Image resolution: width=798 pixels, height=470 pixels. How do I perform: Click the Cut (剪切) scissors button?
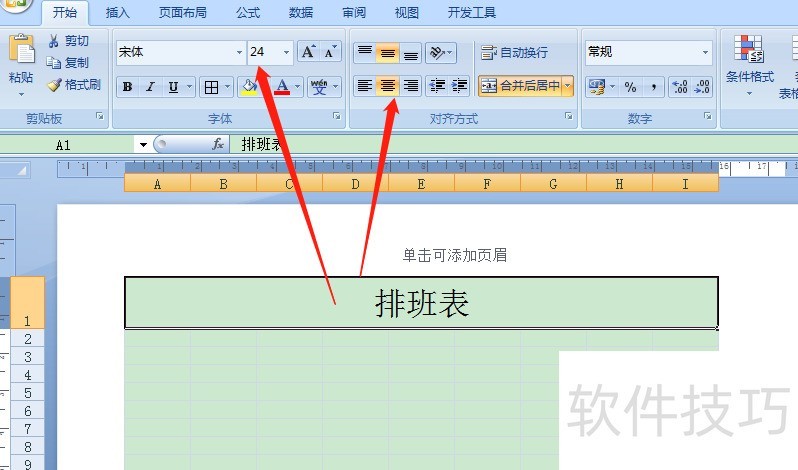click(x=68, y=41)
